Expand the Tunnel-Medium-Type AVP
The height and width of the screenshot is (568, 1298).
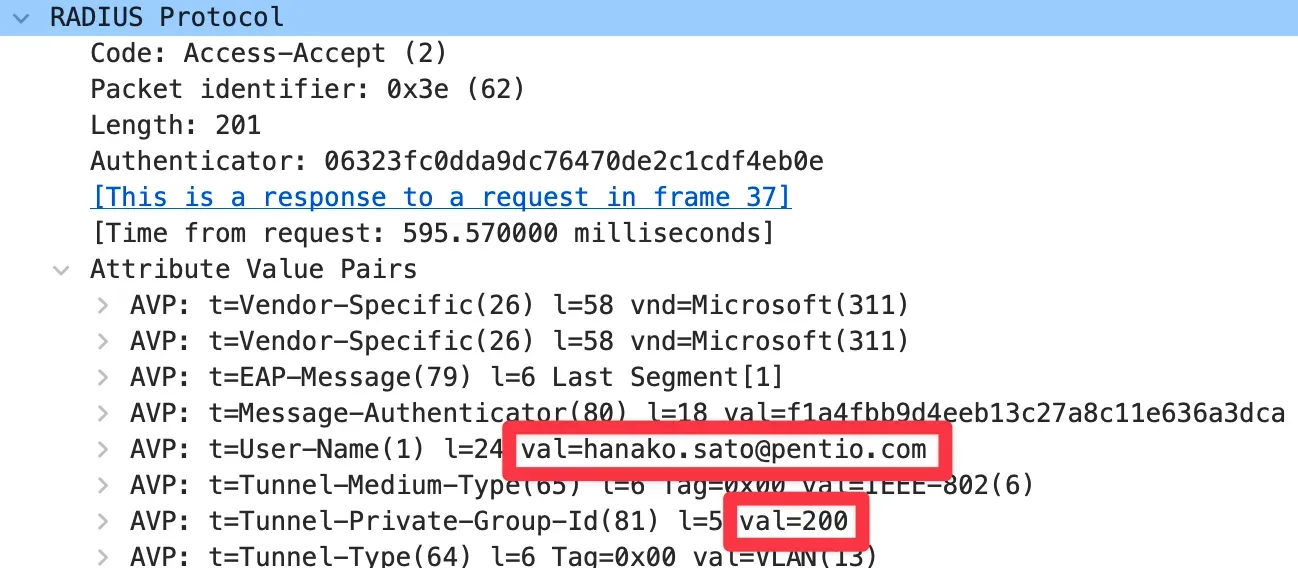[x=102, y=485]
